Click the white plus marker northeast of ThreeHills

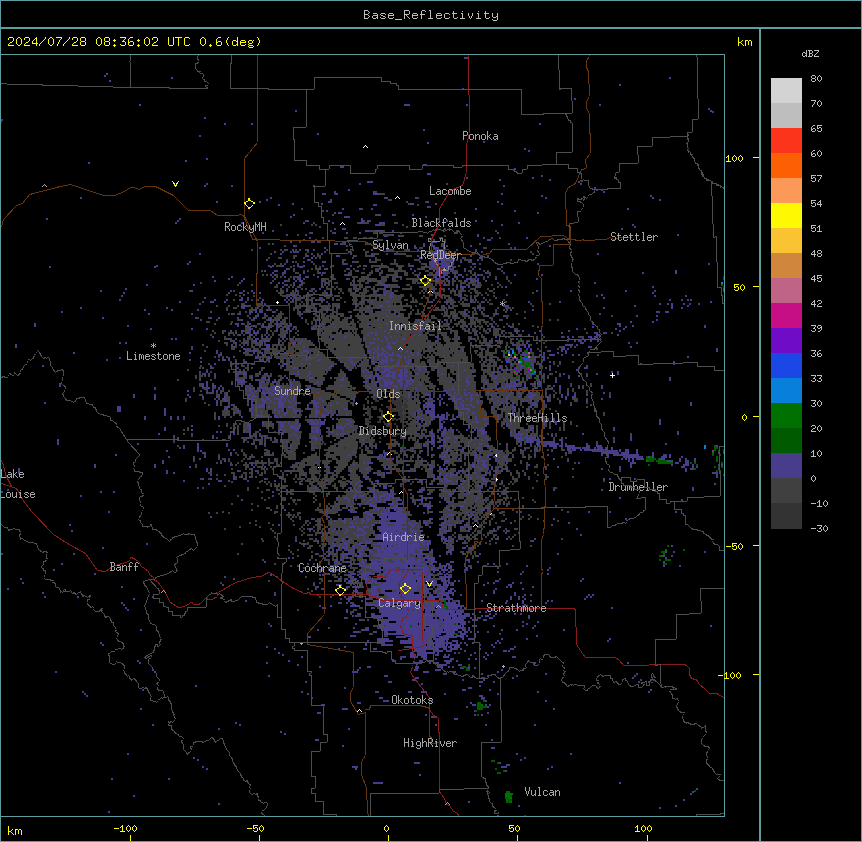click(612, 375)
